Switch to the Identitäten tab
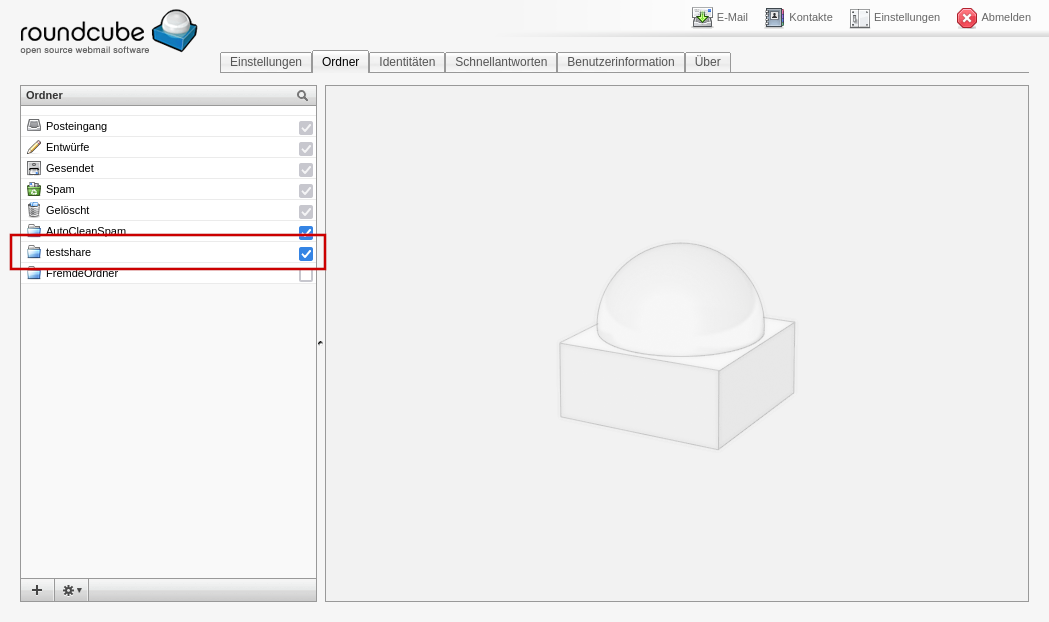The height and width of the screenshot is (622, 1049). tap(407, 62)
